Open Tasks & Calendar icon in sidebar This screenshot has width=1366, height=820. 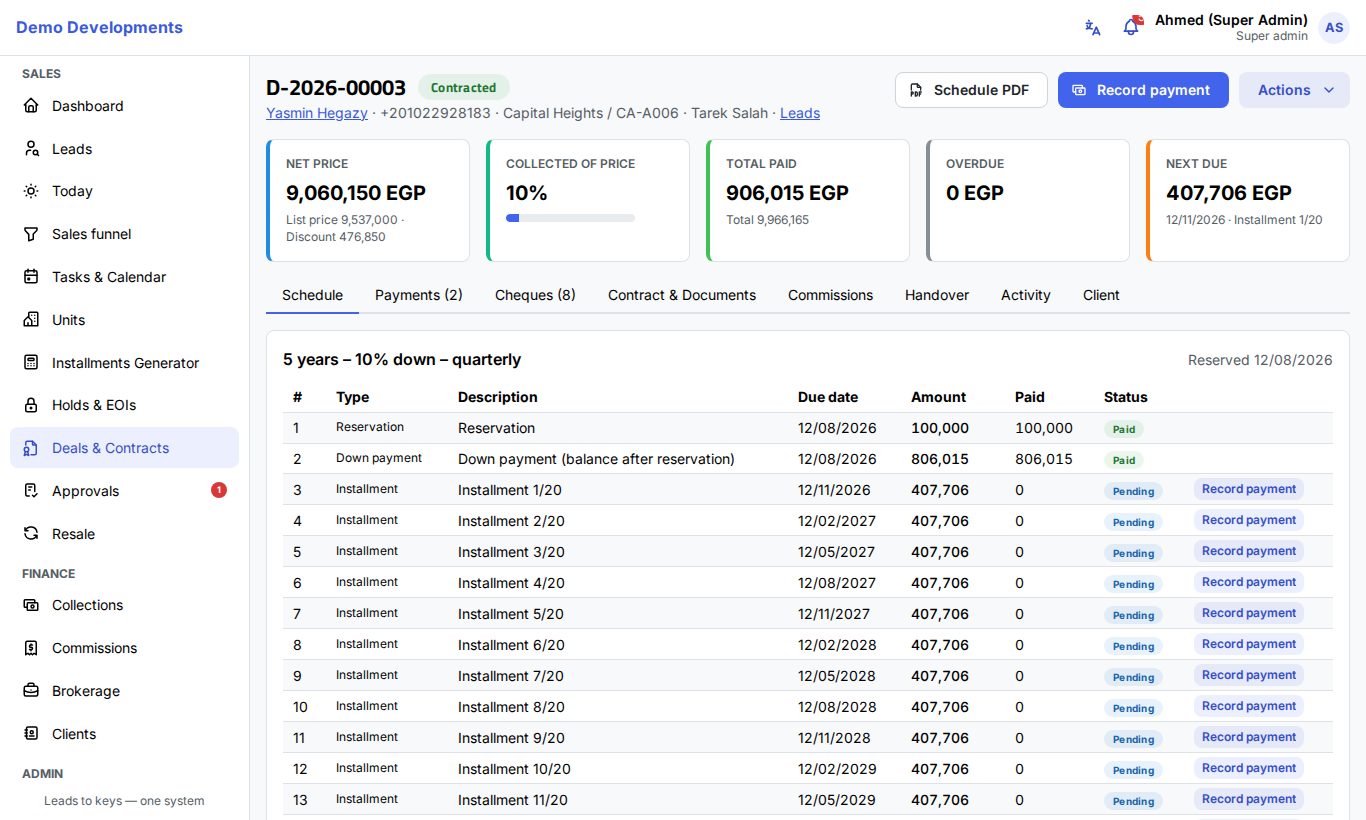click(x=31, y=277)
